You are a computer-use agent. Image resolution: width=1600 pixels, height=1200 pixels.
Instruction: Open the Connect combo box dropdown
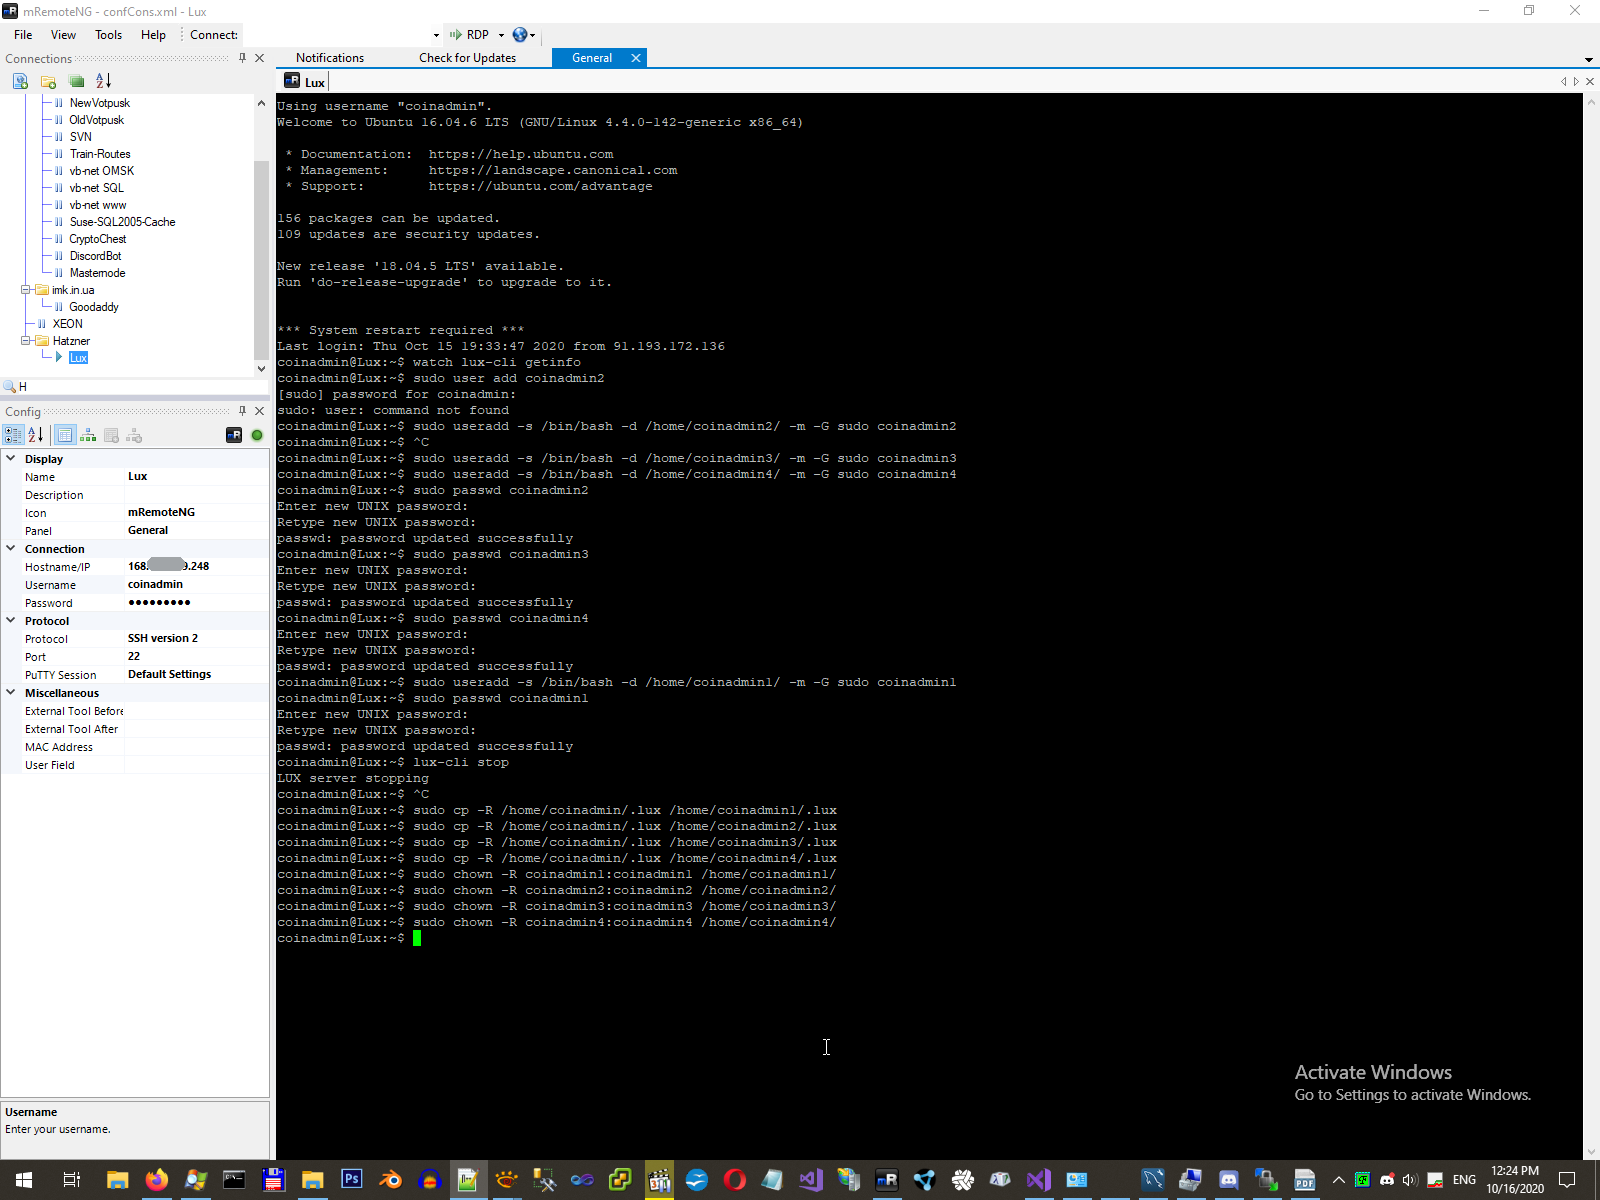436,35
